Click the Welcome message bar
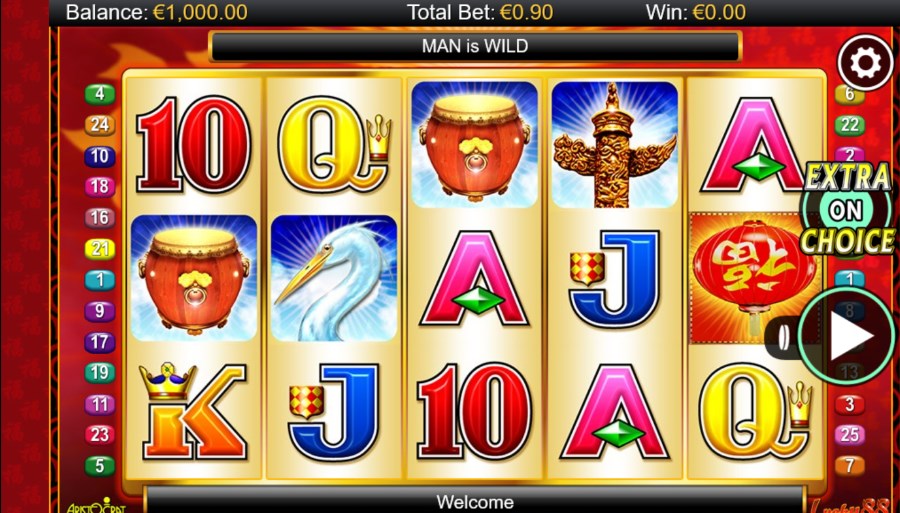The width and height of the screenshot is (900, 513). point(475,501)
